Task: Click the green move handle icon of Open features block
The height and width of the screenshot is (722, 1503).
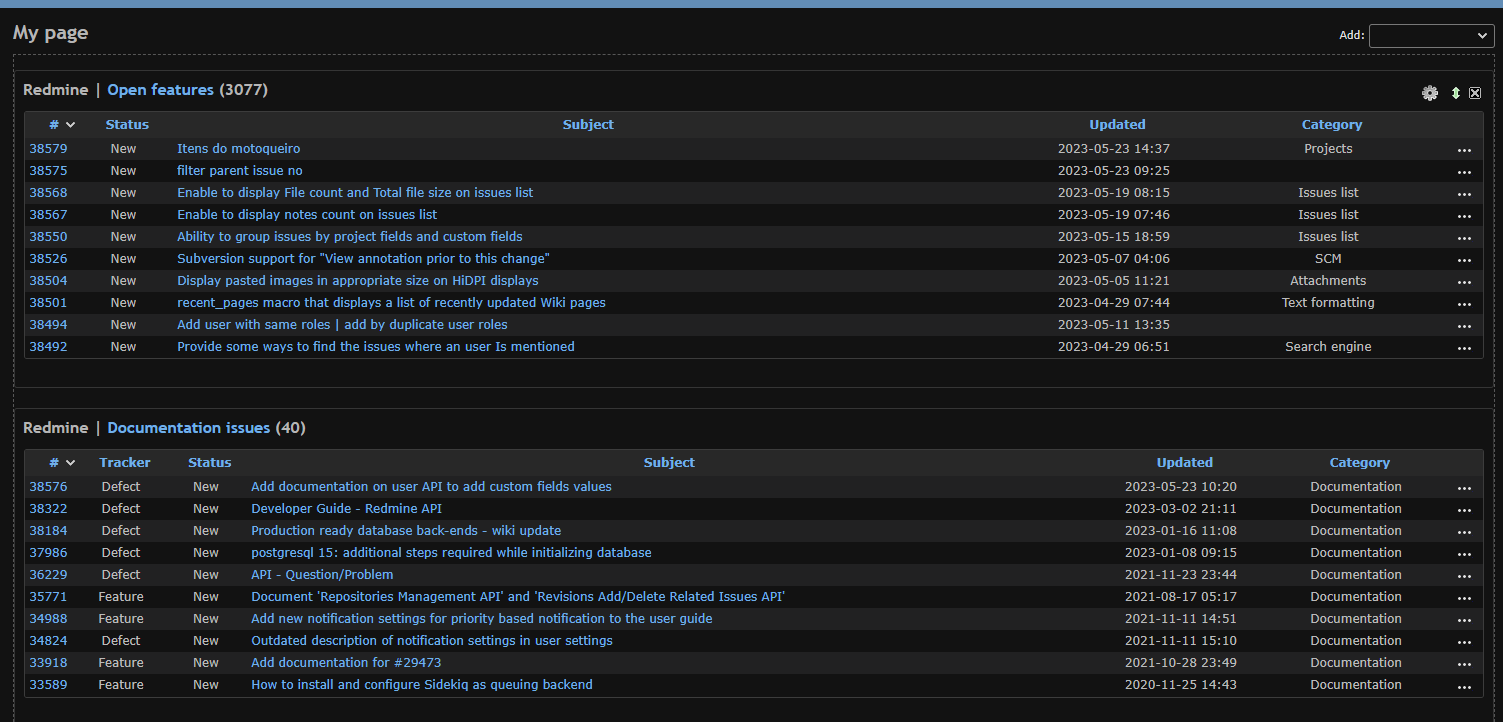Action: [x=1456, y=93]
